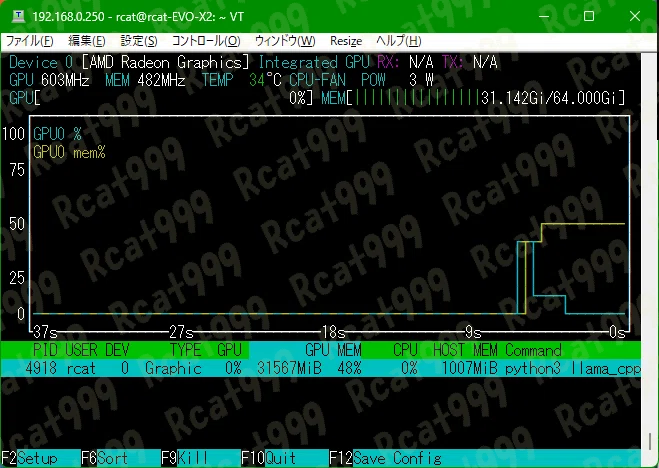This screenshot has height=468, width=659.
Task: Click the USER column header
Action: (x=81, y=350)
